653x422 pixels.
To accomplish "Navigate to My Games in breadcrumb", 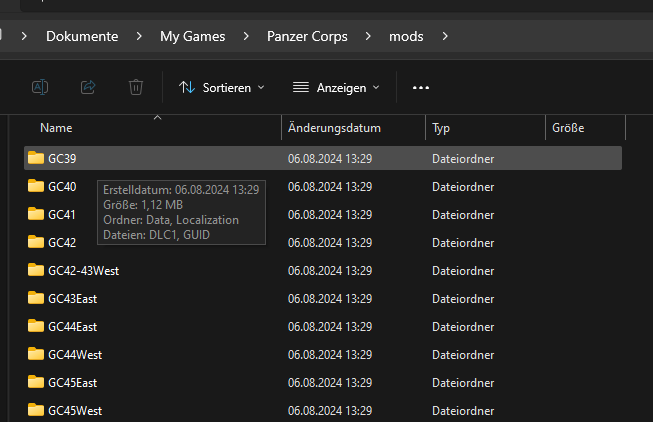I will tap(192, 36).
